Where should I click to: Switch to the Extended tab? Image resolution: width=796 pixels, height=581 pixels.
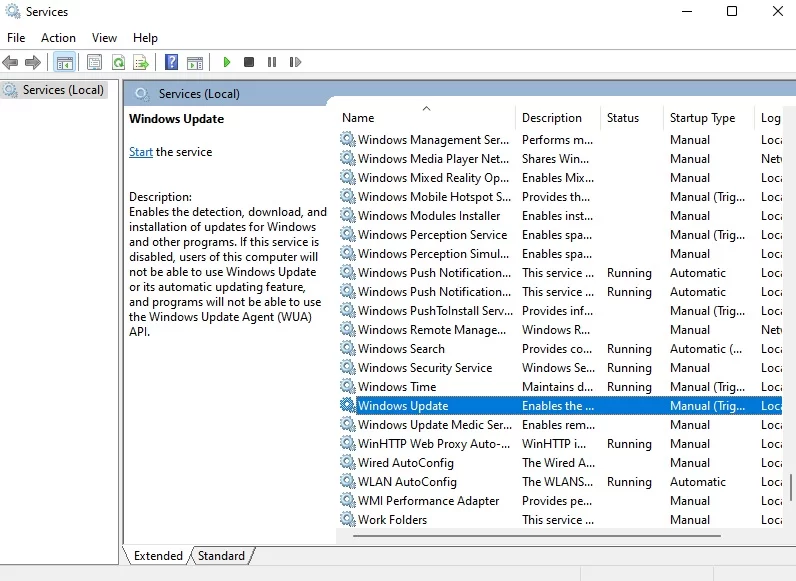[x=158, y=556]
